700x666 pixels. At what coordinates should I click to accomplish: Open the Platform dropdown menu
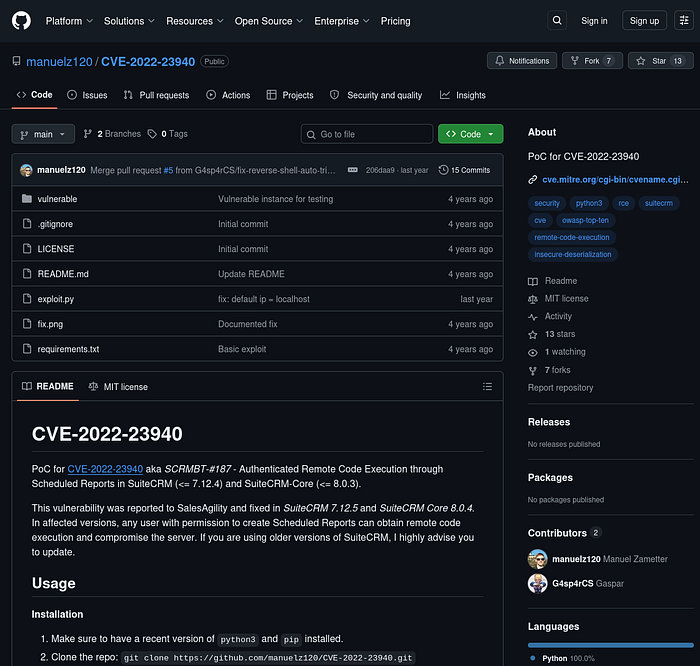click(x=69, y=21)
